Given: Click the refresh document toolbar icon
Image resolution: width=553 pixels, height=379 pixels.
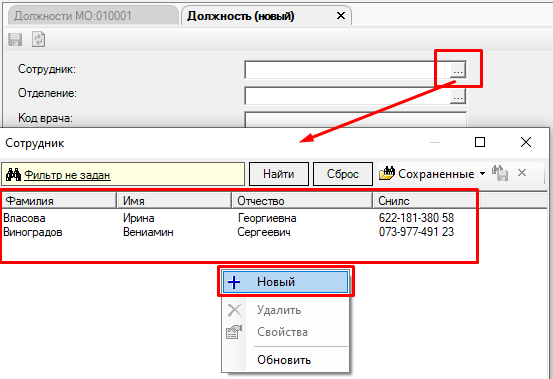Looking at the screenshot, I should point(38,39).
